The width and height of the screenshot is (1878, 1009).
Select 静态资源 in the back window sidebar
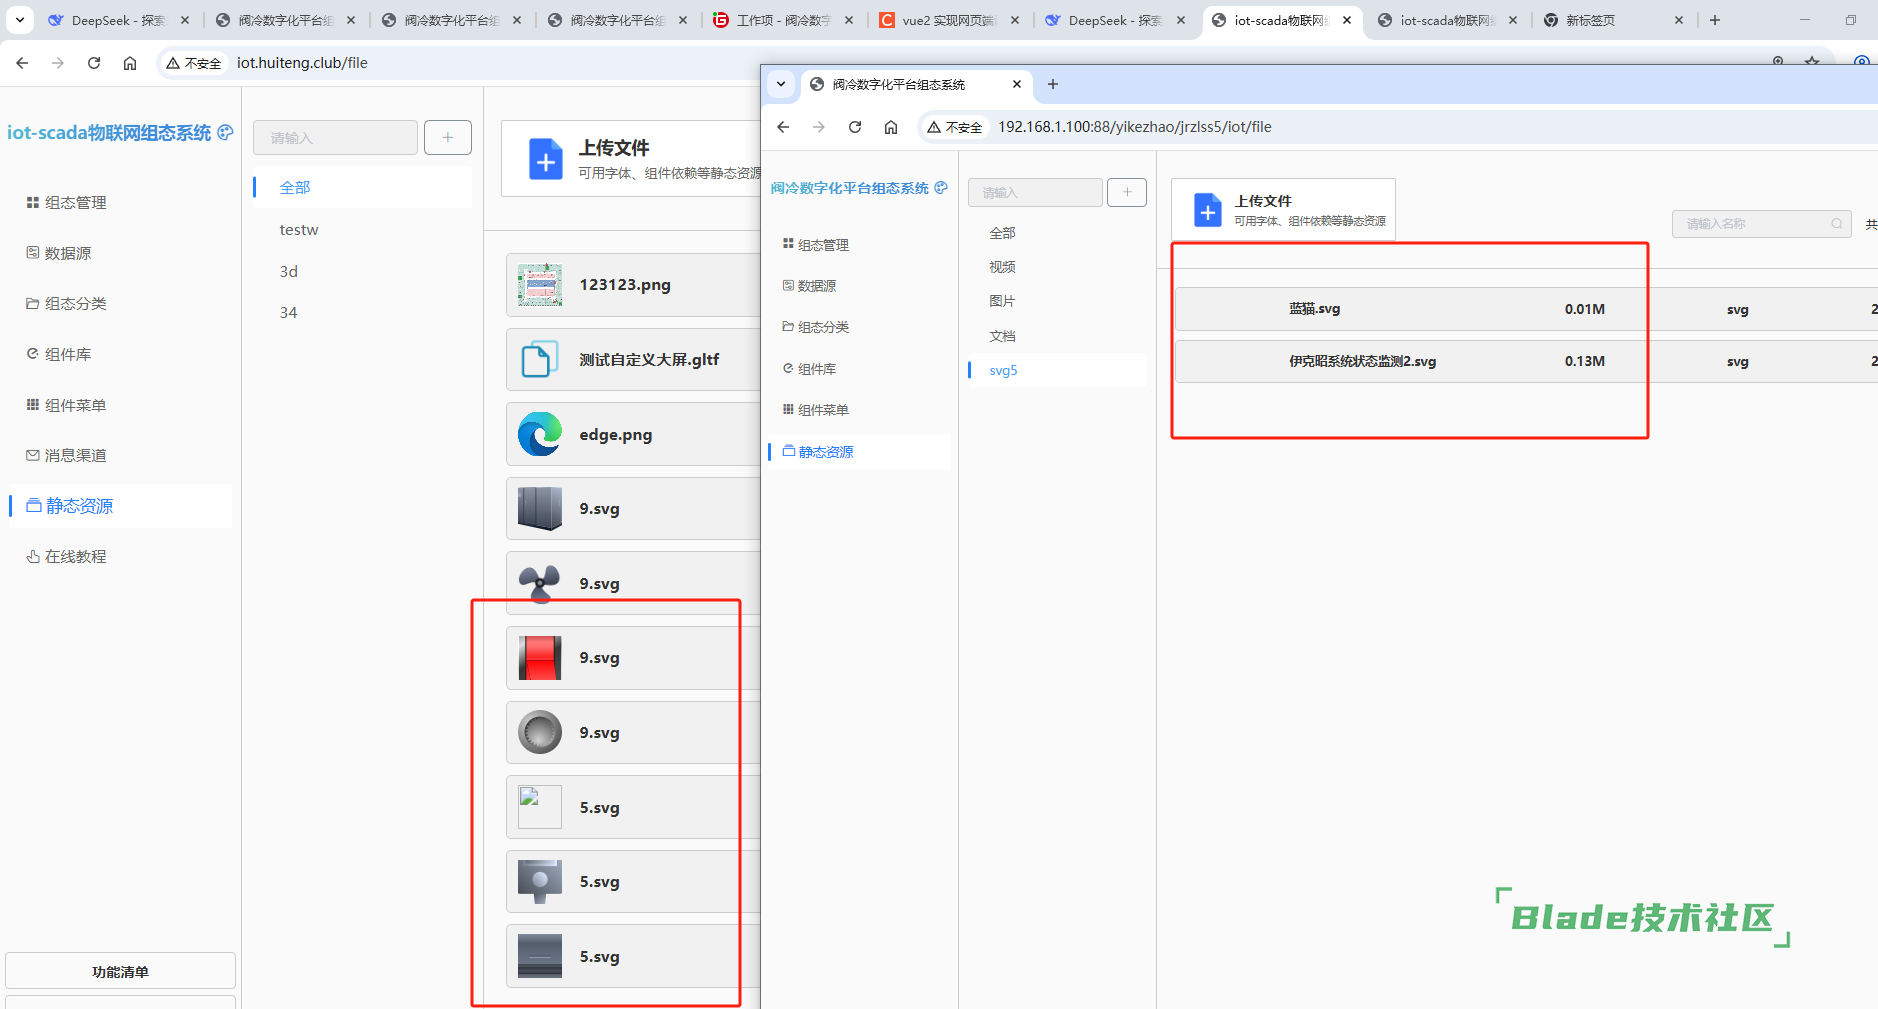[x=120, y=506]
